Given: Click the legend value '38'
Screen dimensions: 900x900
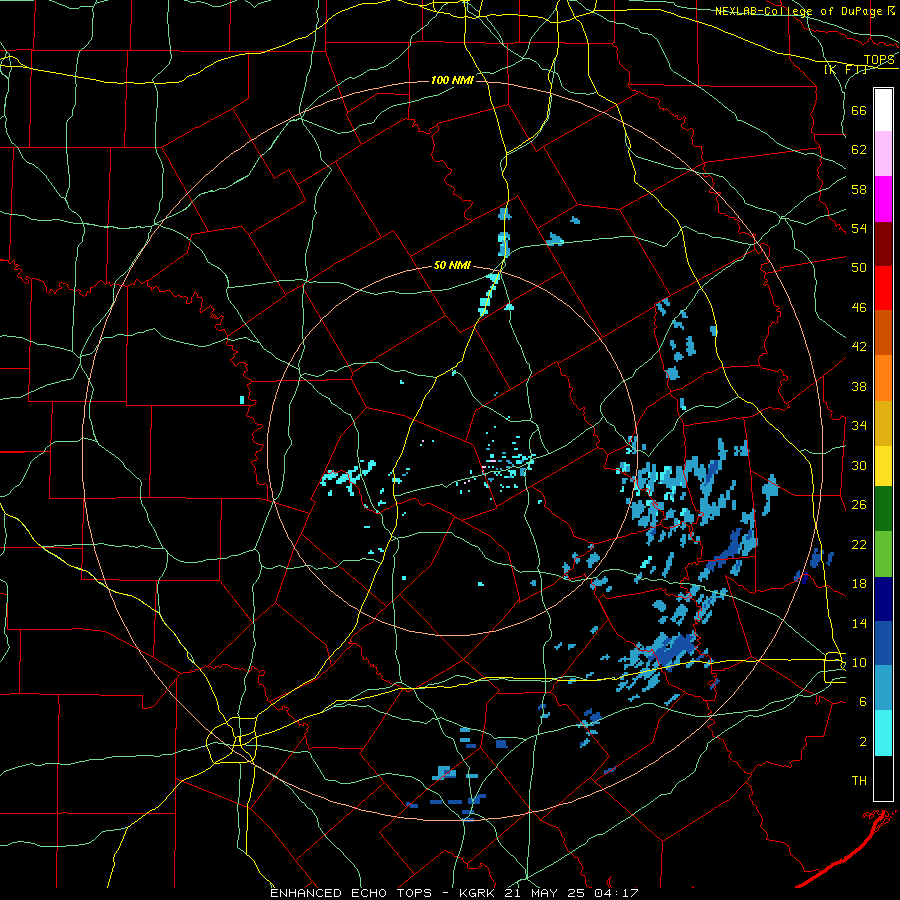Looking at the screenshot, I should tap(859, 386).
